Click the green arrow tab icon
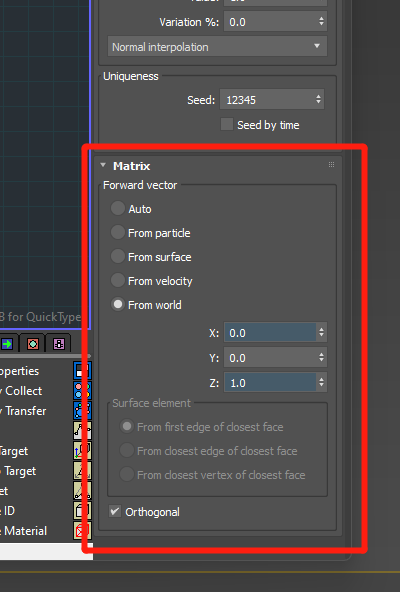 tap(7, 344)
